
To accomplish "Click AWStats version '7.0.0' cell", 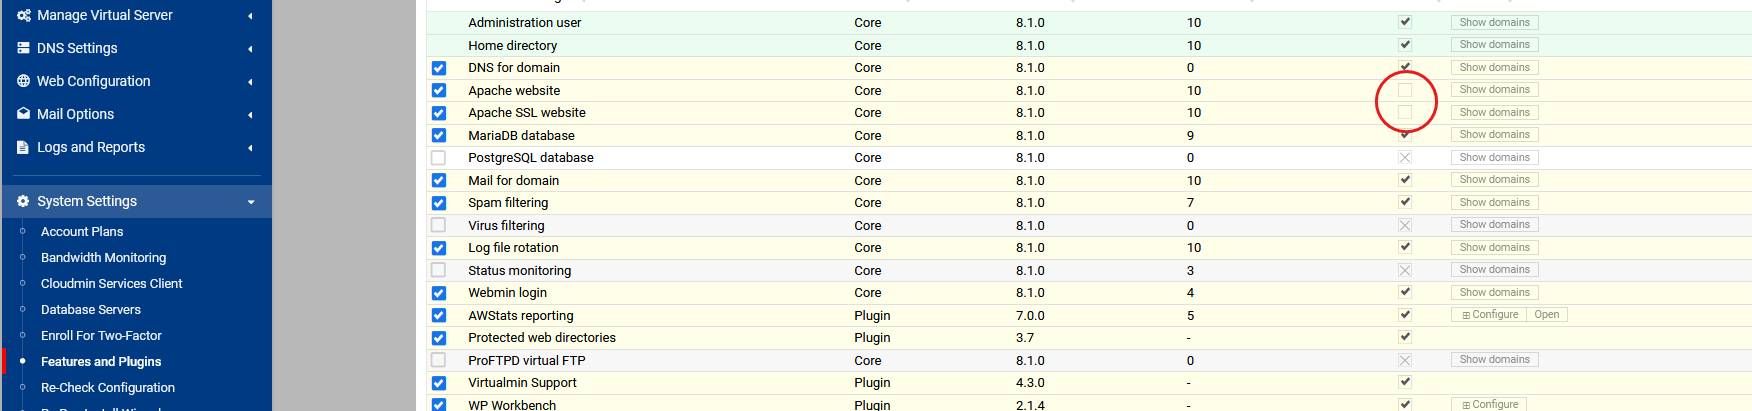I will point(1030,315).
